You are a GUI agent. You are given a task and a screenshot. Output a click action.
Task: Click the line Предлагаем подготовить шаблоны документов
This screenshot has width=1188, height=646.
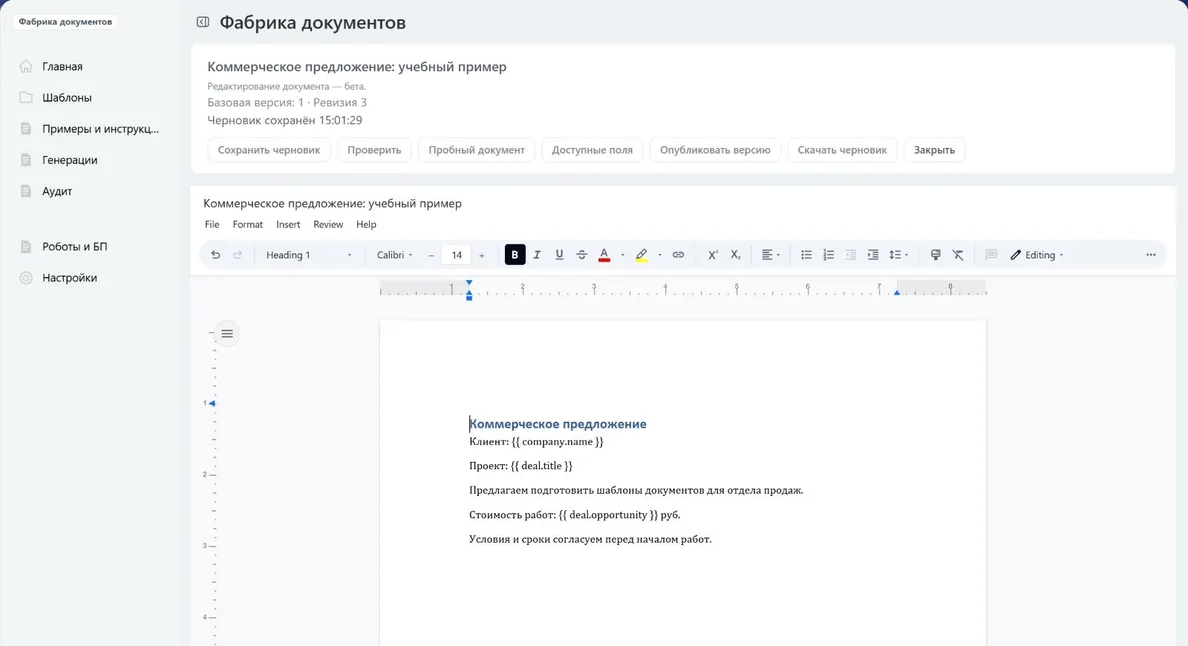[636, 490]
